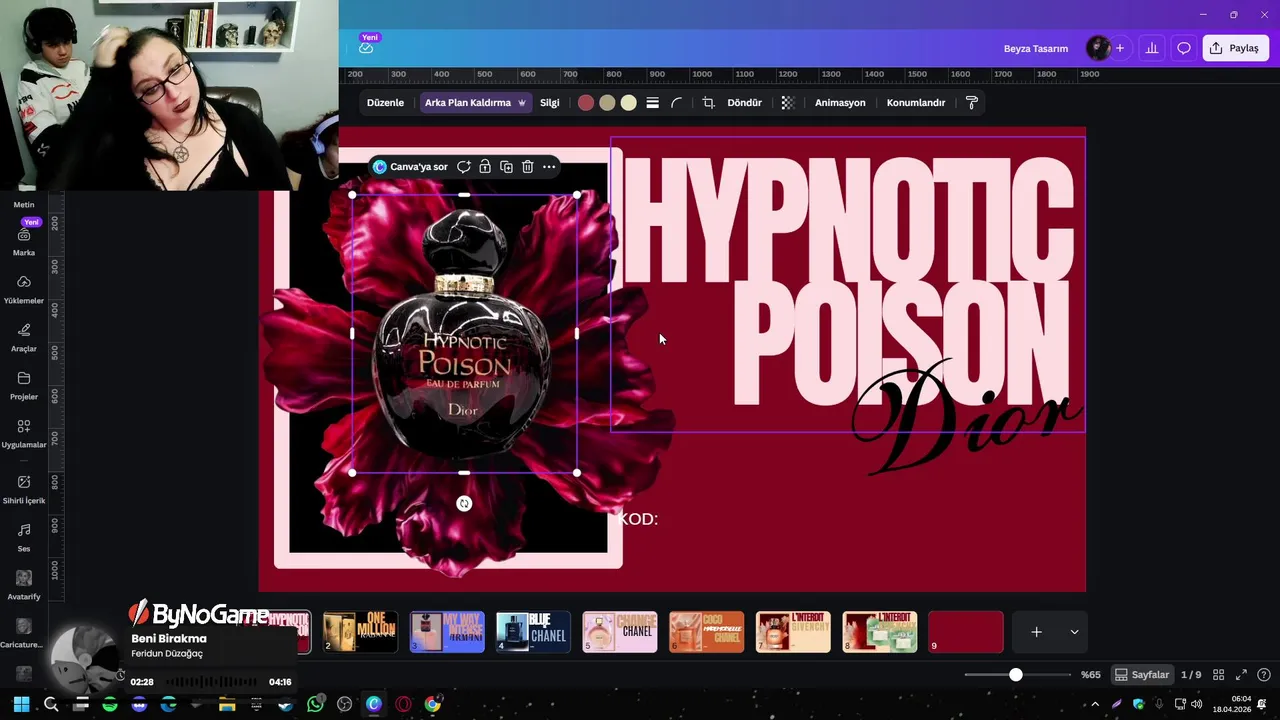Viewport: 1280px width, 720px height.
Task: Click the add comment bubble icon
Action: [x=464, y=167]
